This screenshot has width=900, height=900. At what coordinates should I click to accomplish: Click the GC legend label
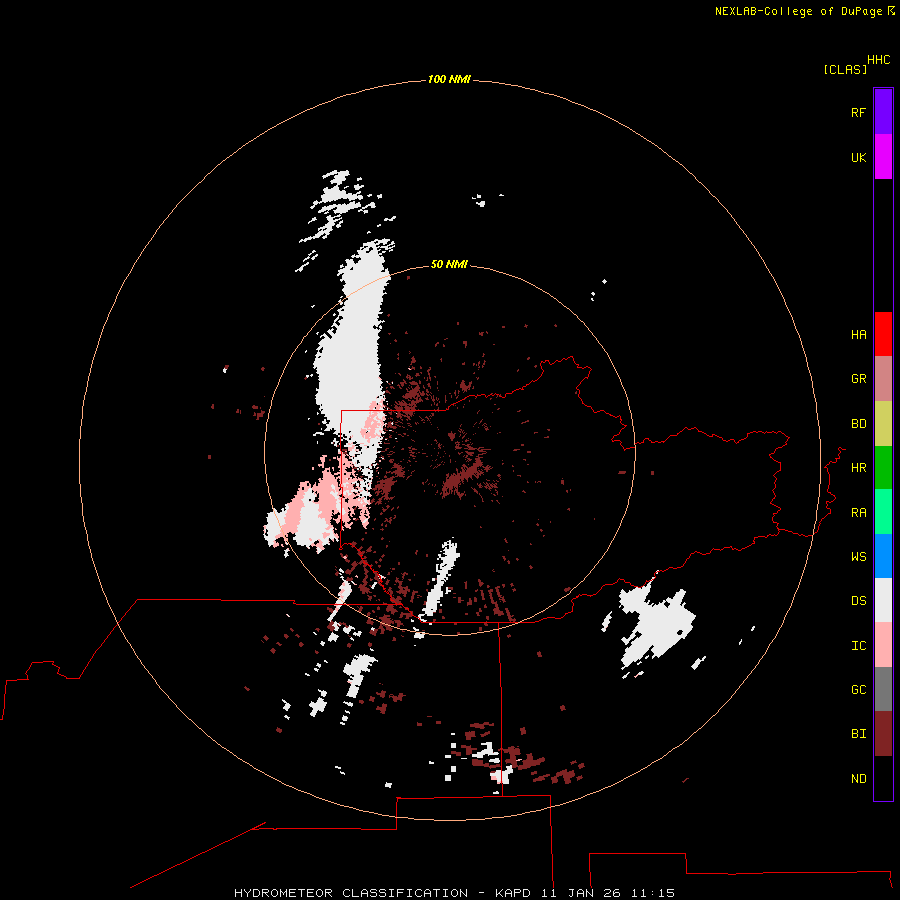(x=858, y=690)
